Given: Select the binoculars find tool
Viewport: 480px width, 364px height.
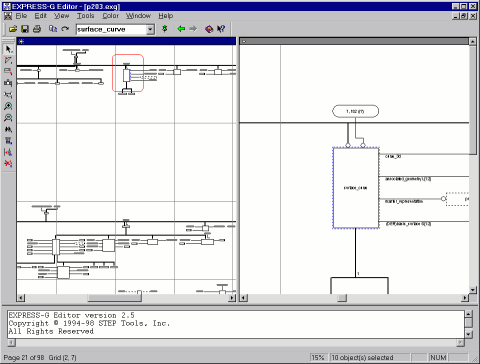Looking at the screenshot, I should pyautogui.click(x=8, y=129).
